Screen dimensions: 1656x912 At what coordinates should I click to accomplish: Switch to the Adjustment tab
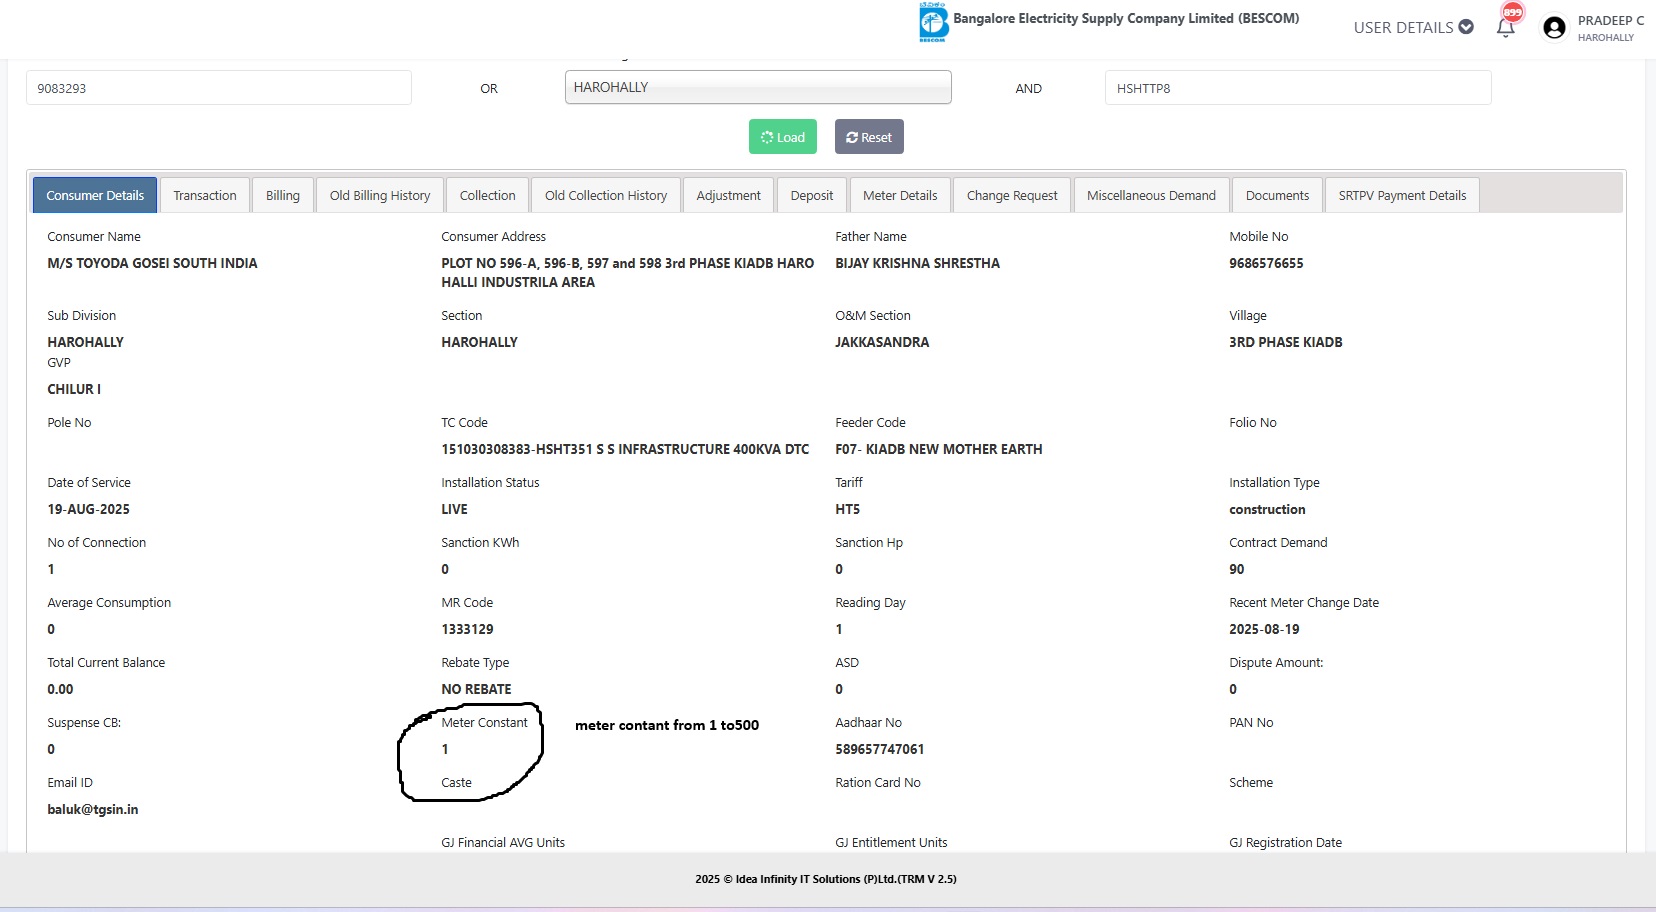tap(728, 196)
